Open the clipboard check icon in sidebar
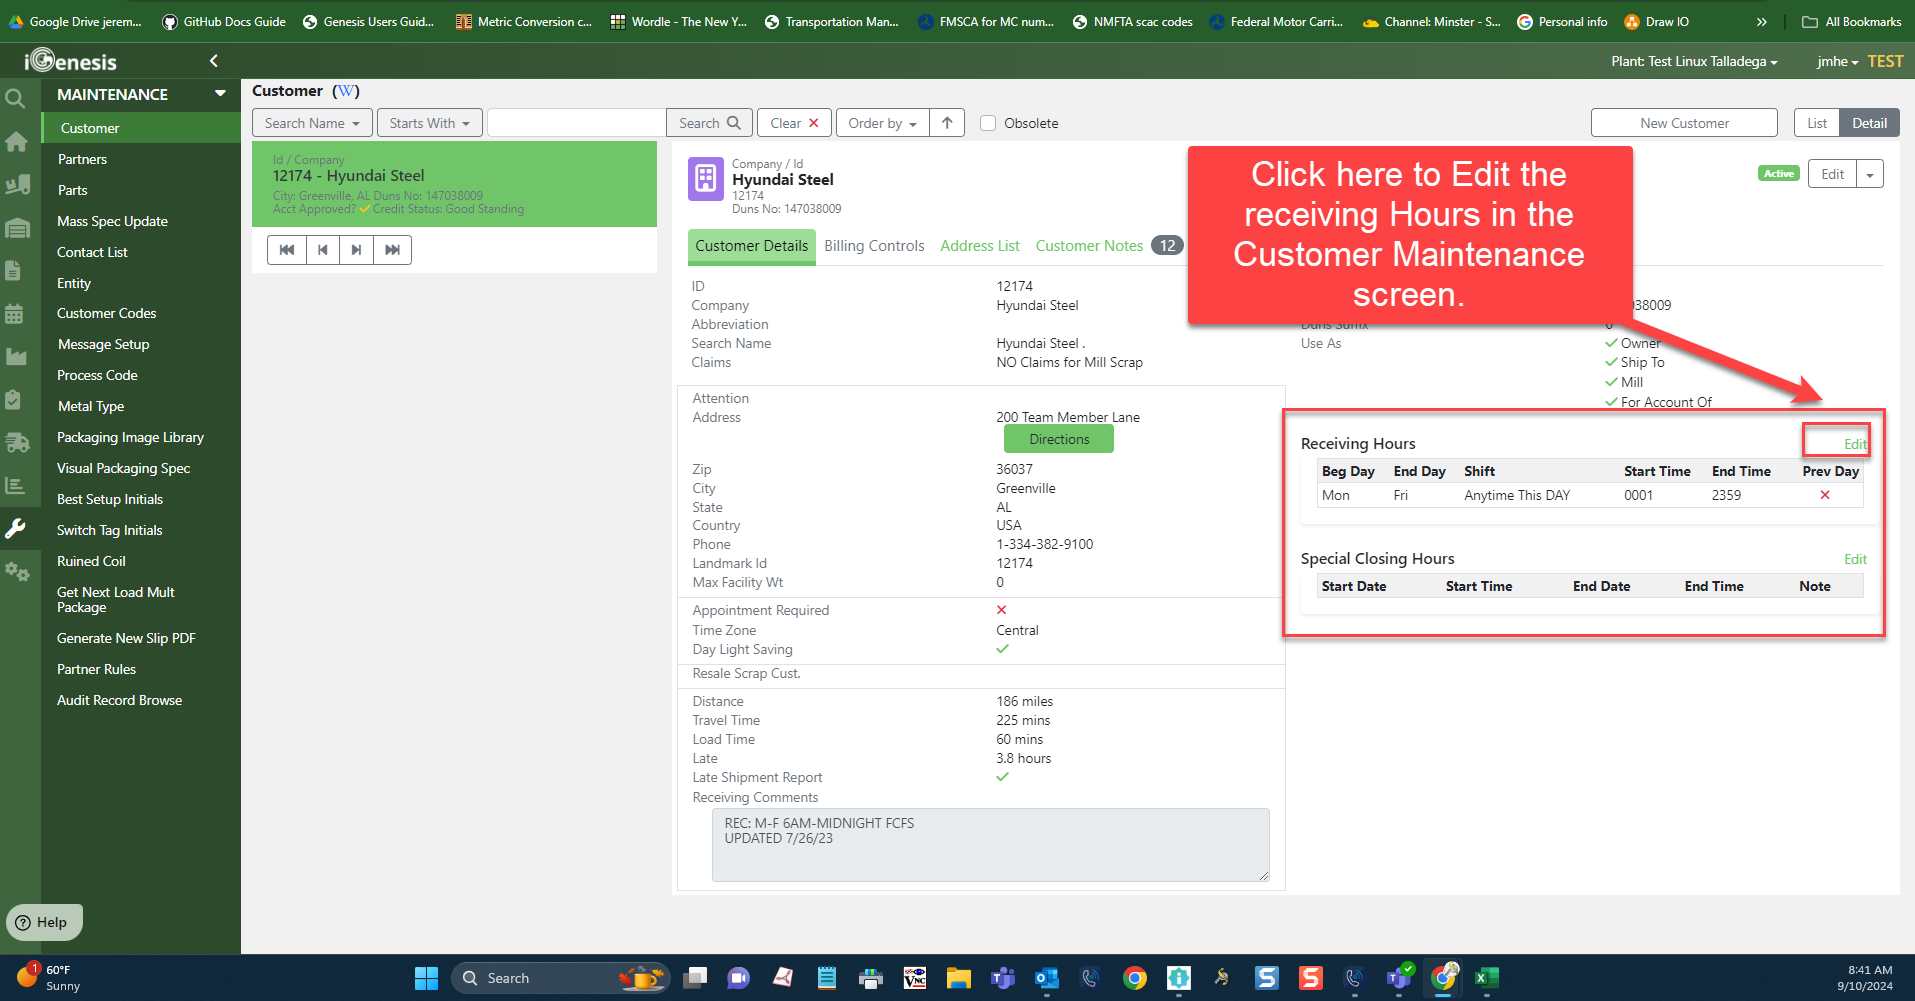1915x1001 pixels. [13, 399]
